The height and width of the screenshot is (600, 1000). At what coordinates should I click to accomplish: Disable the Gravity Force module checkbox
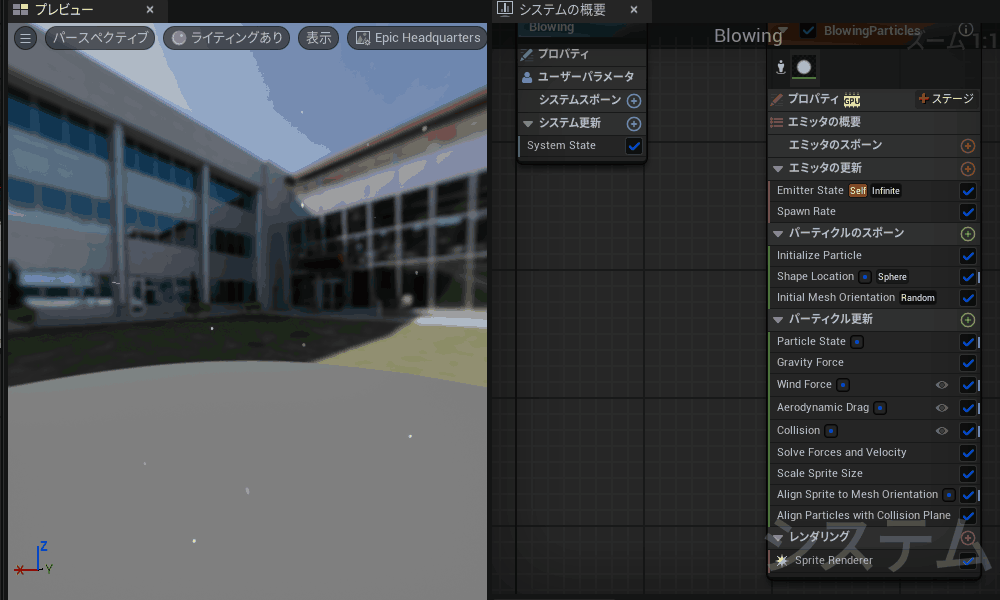click(x=967, y=363)
